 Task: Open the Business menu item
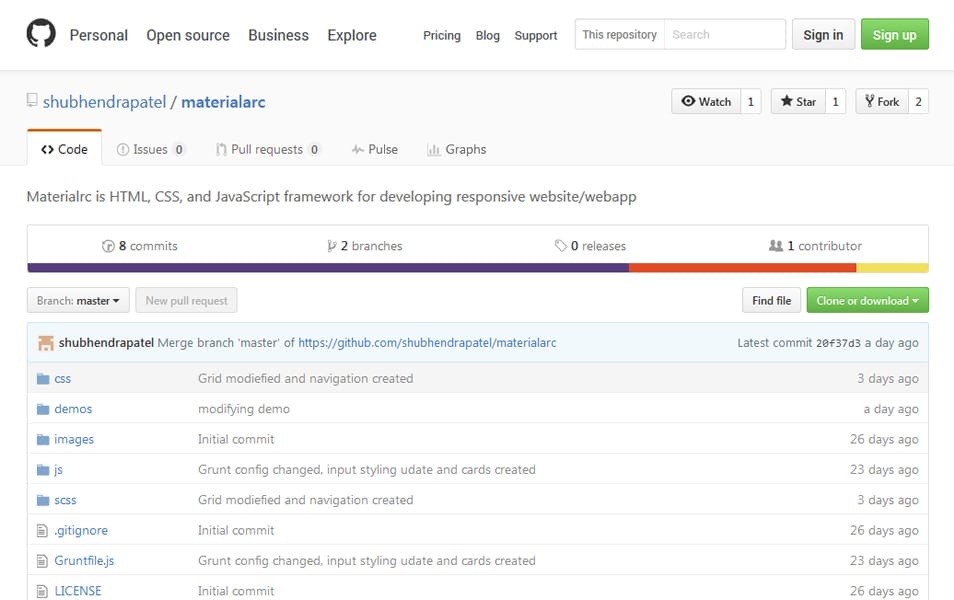[279, 35]
